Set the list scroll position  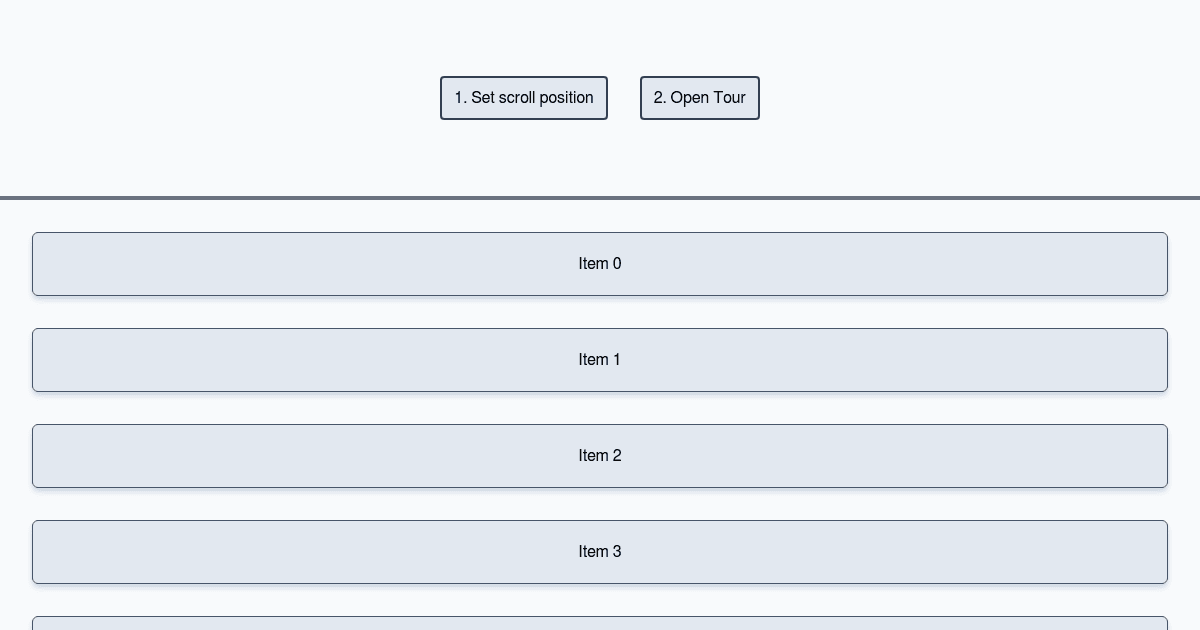click(x=523, y=98)
